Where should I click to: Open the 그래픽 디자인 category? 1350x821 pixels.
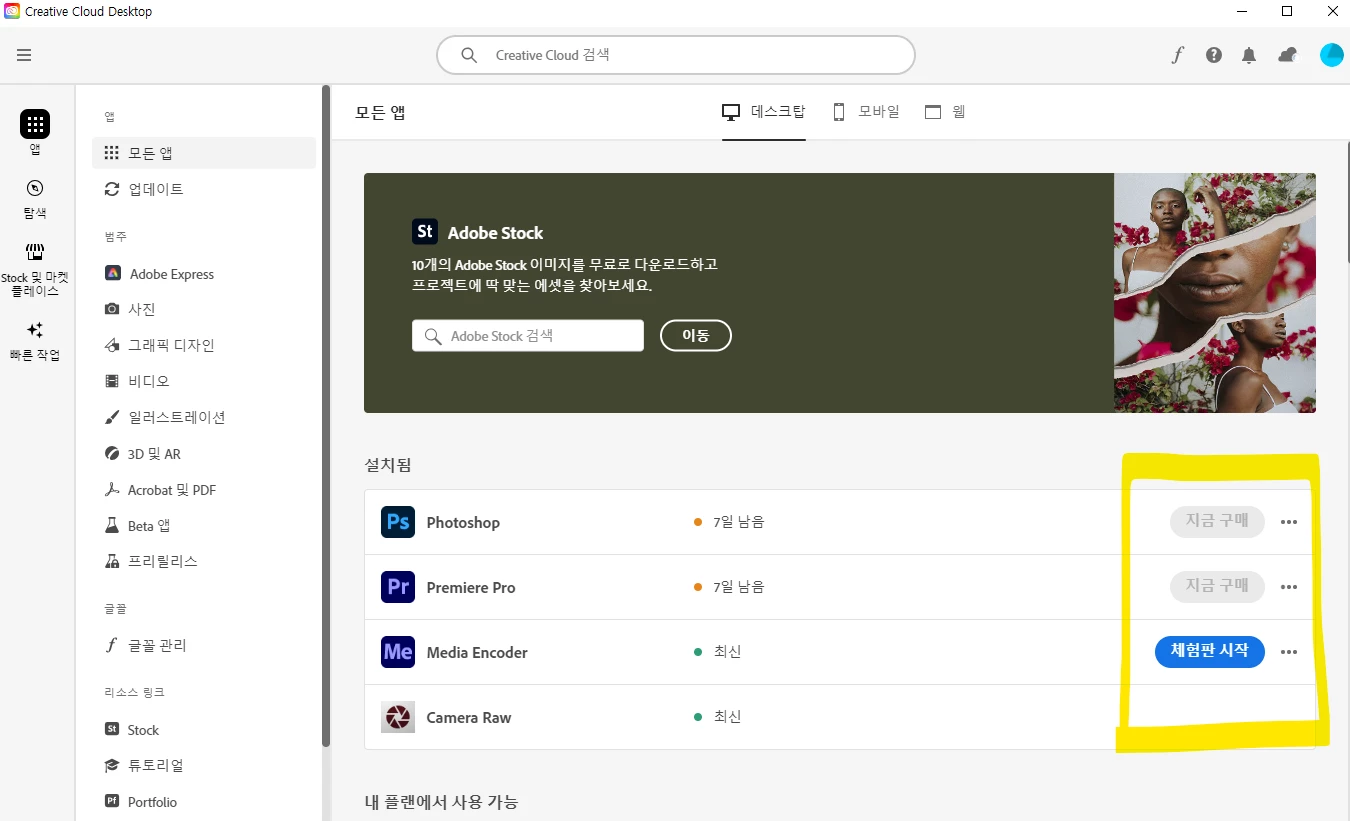[x=204, y=345]
